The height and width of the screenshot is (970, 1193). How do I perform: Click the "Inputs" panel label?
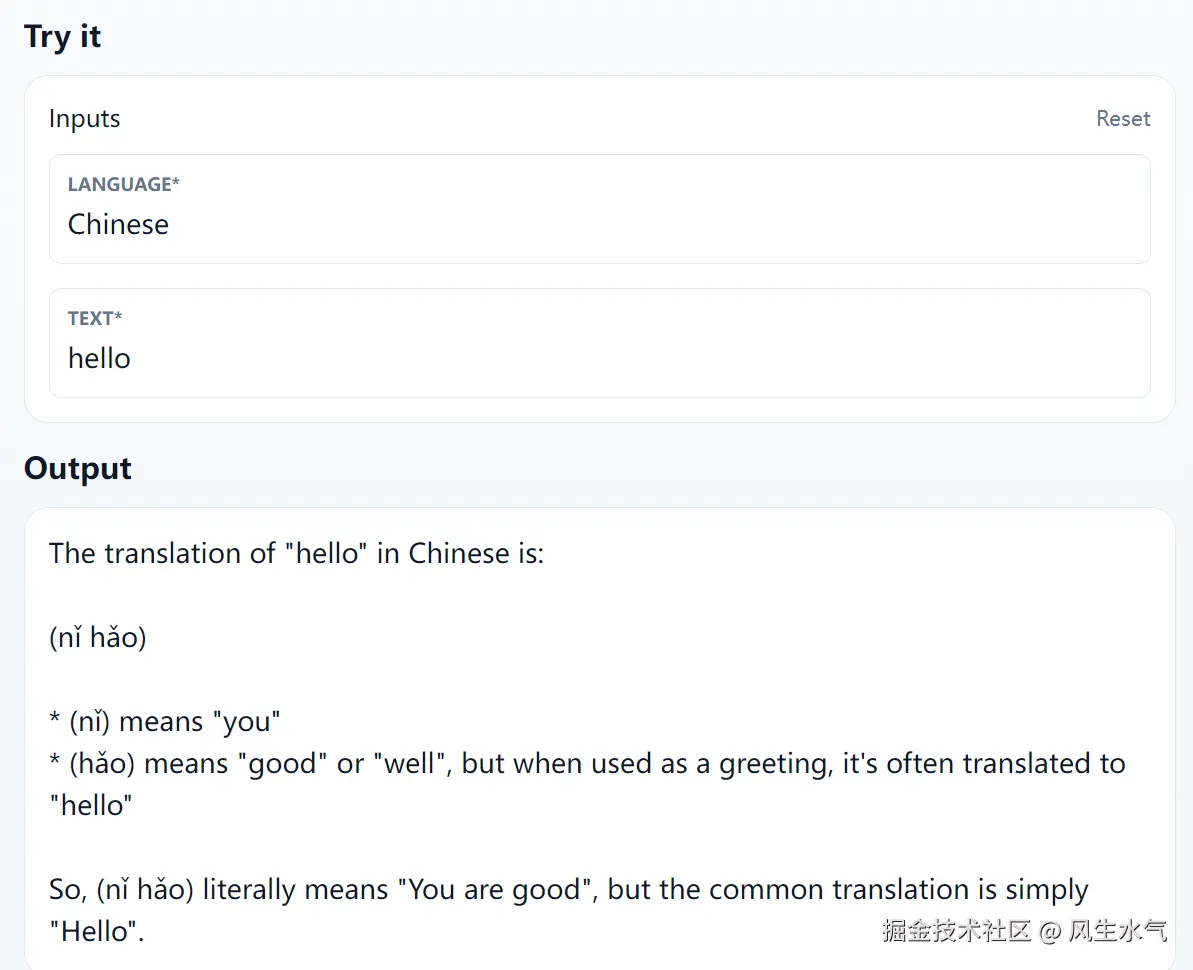[84, 119]
